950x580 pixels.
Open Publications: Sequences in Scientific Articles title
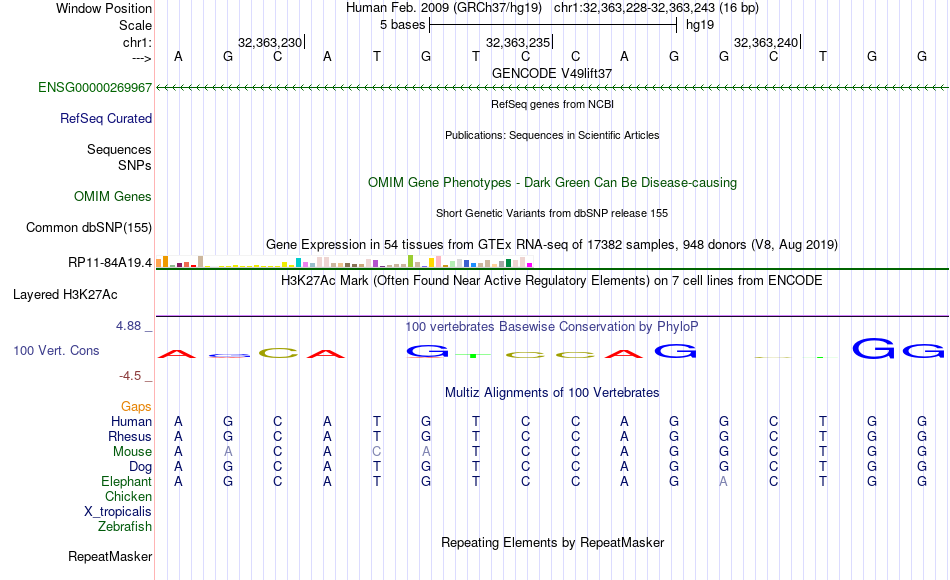(552, 135)
